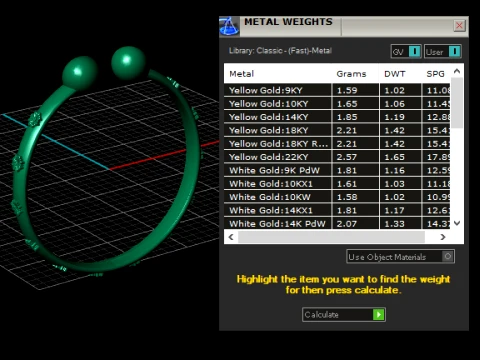Viewport: 480px width, 360px height.
Task: Toggle Use Object Materials option
Action: pyautogui.click(x=400, y=257)
